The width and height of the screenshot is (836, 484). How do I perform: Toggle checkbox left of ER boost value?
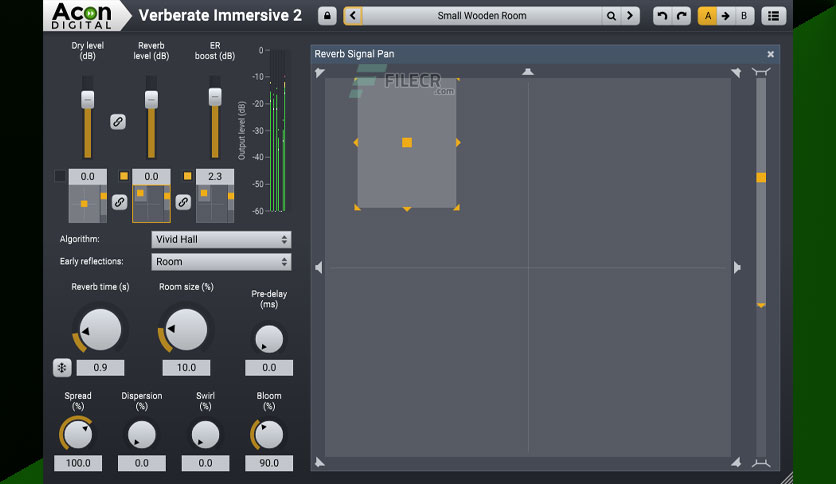(187, 175)
